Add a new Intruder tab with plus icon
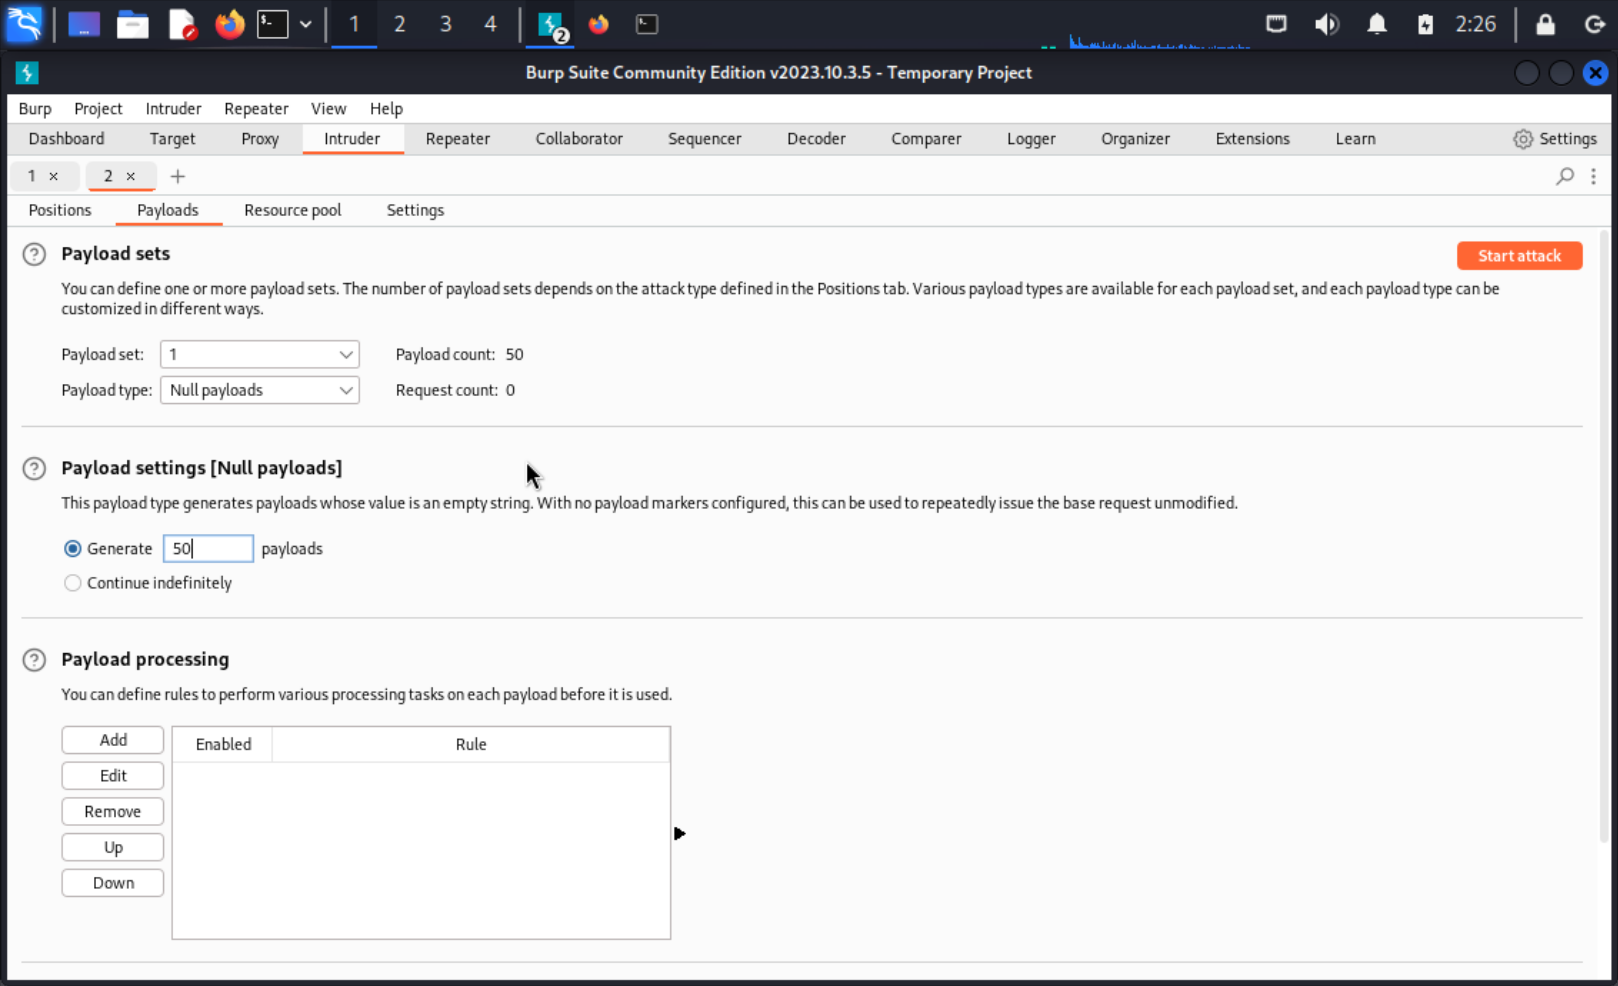1618x986 pixels. (x=178, y=176)
